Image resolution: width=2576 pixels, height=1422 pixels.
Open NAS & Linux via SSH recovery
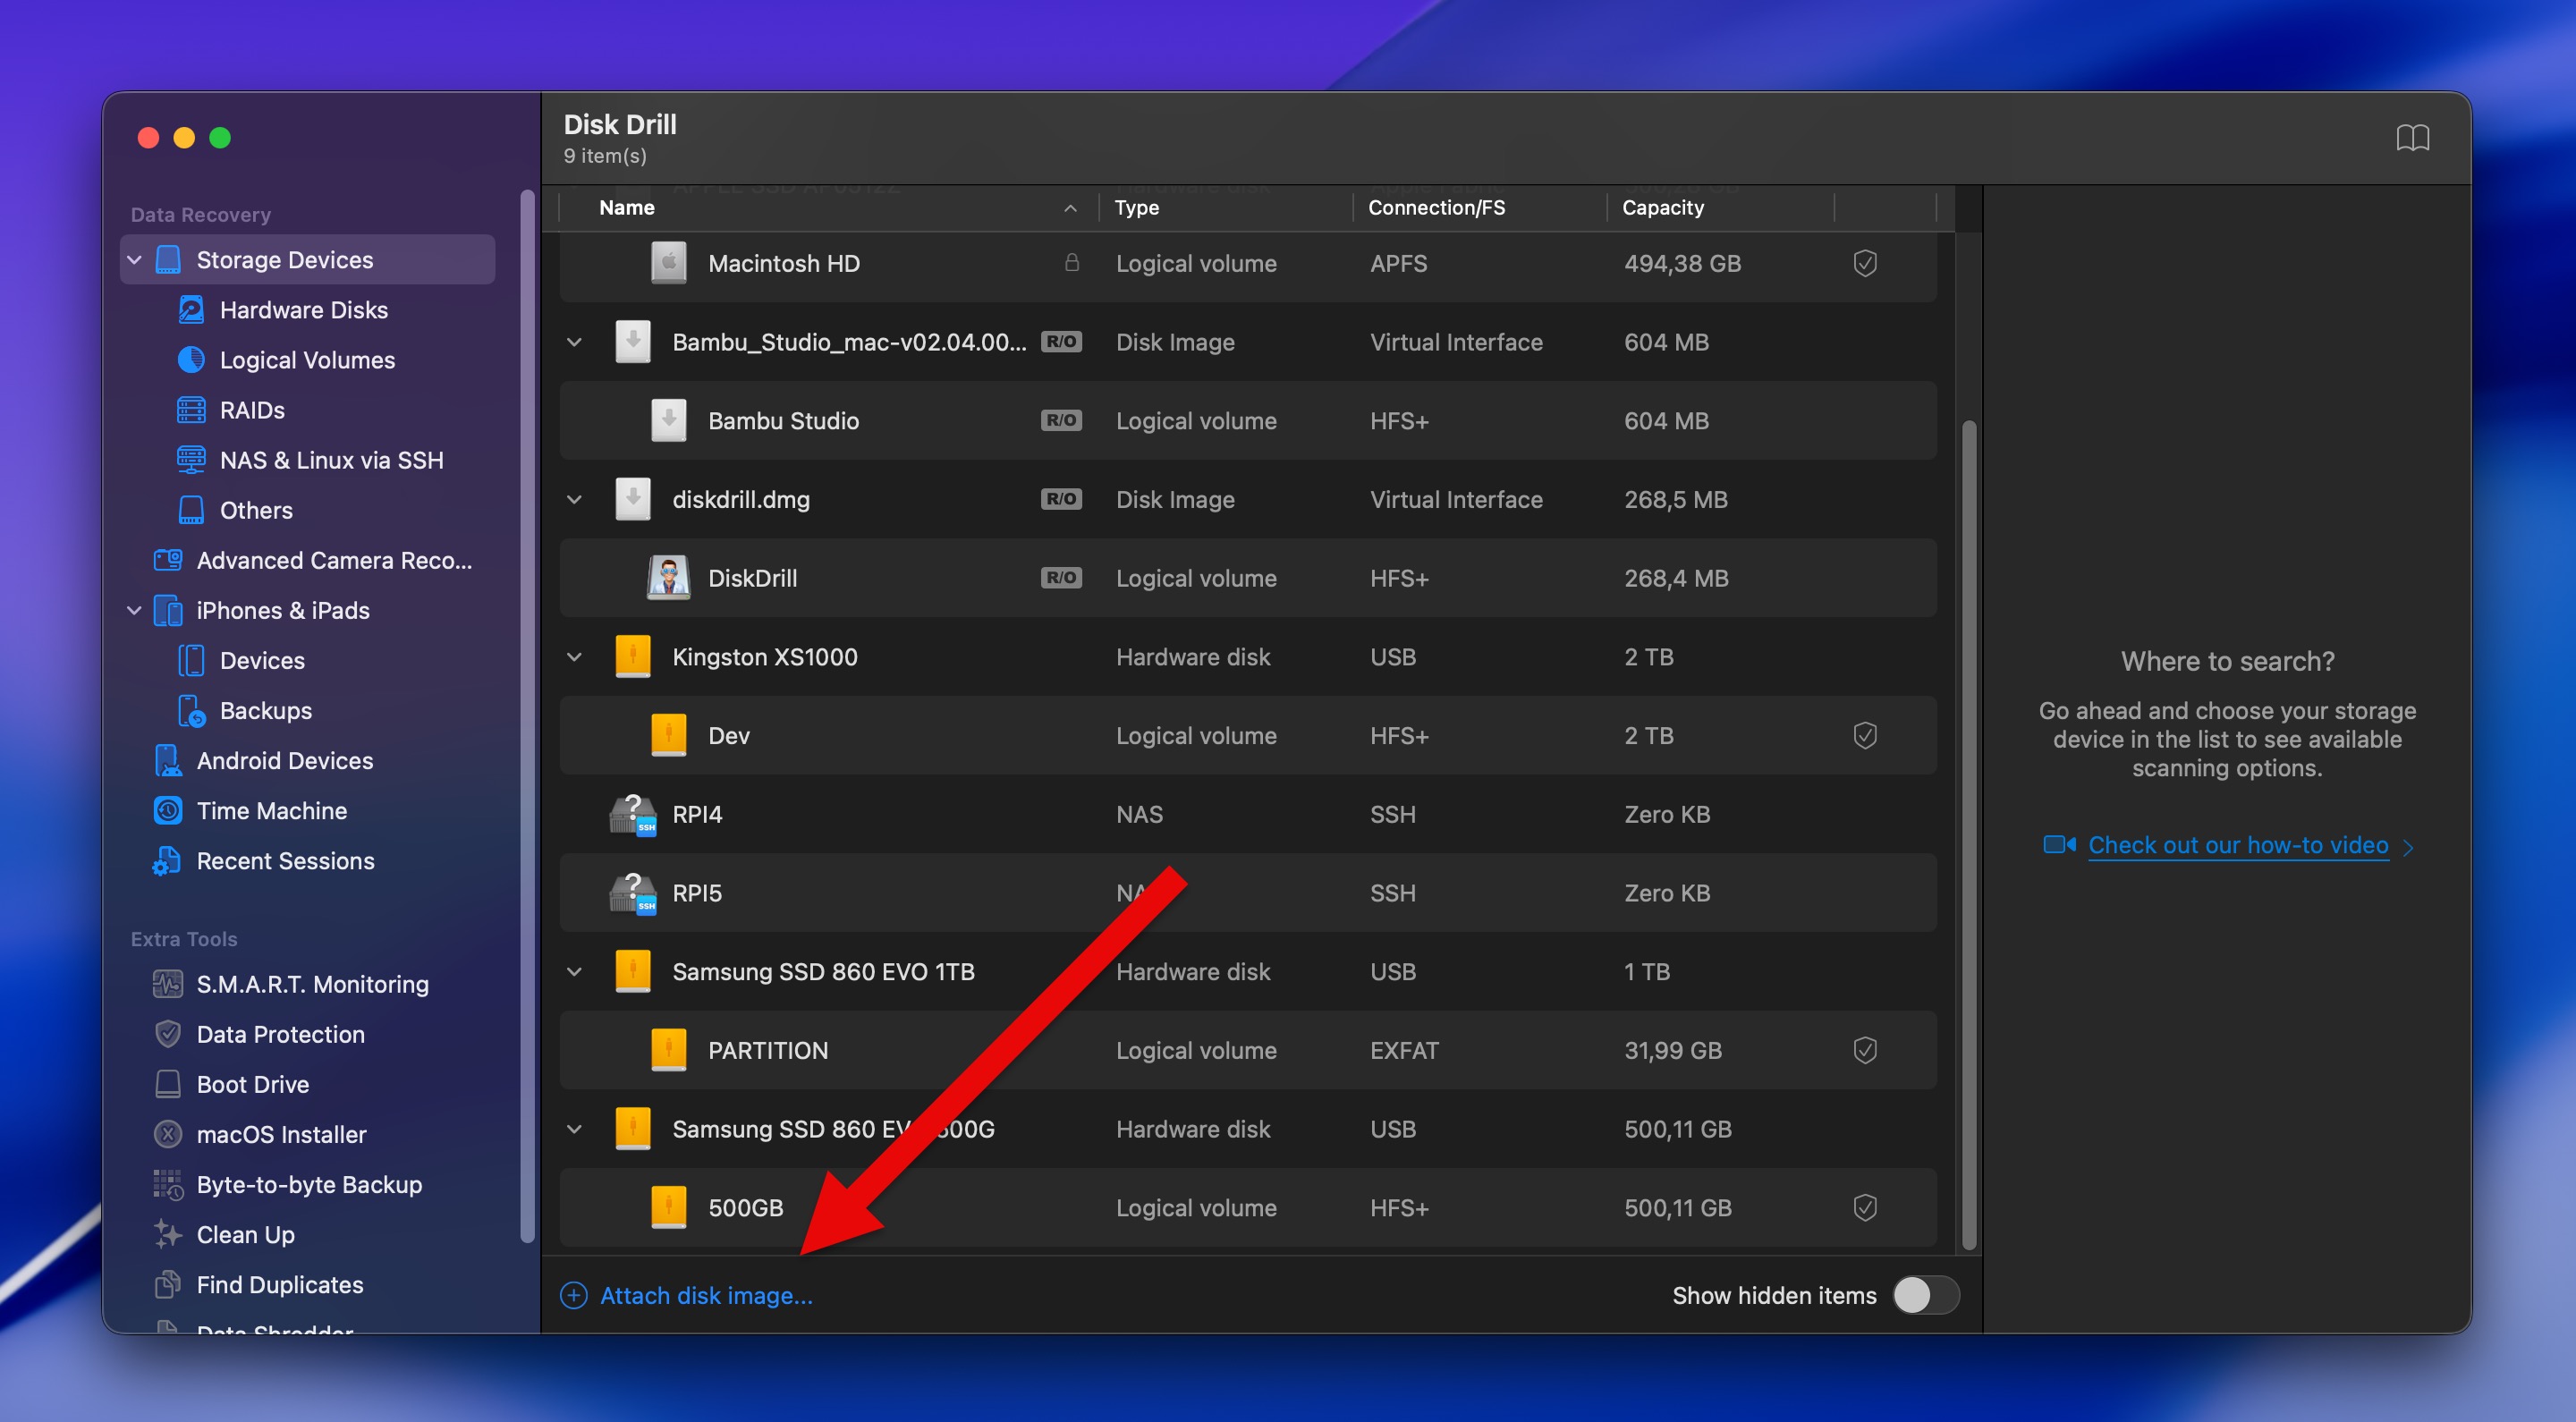point(332,460)
